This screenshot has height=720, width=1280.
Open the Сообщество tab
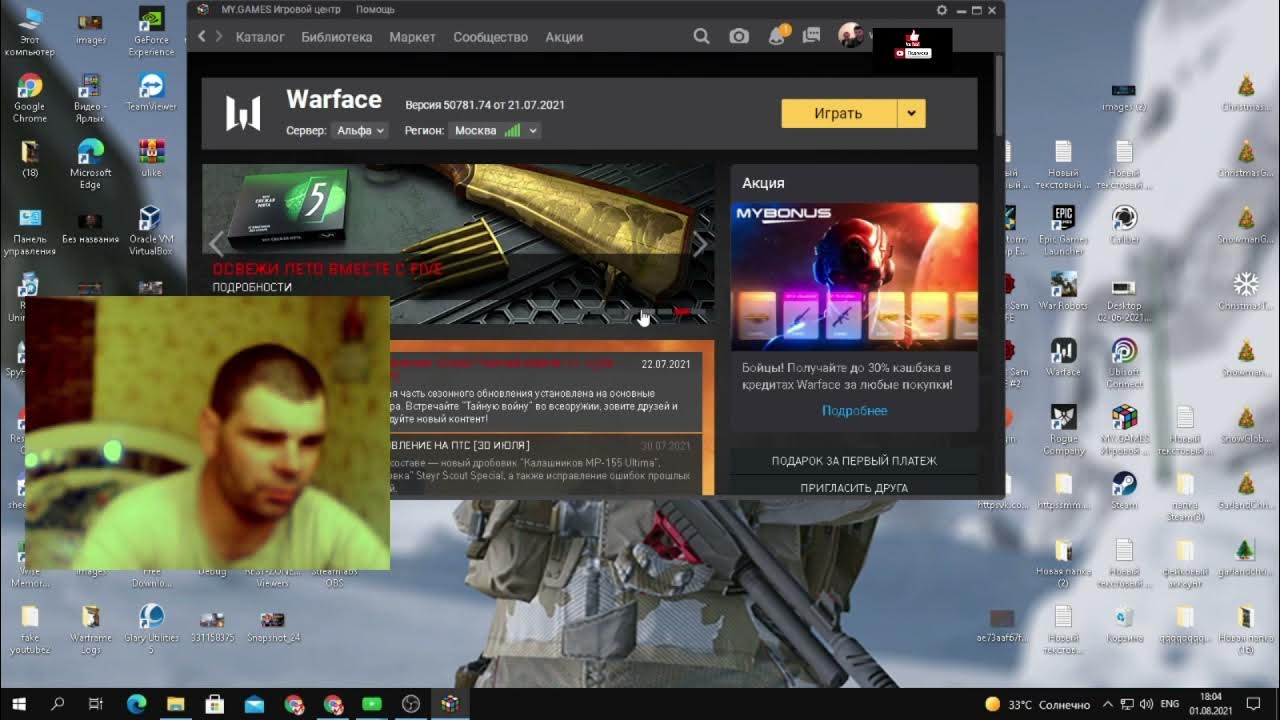(490, 37)
